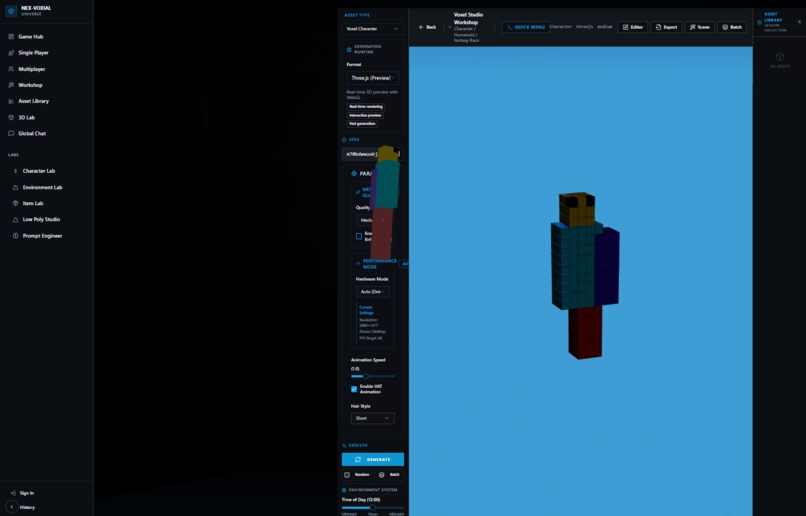Click the Export button in the toolbar
806x516 pixels.
pos(666,27)
